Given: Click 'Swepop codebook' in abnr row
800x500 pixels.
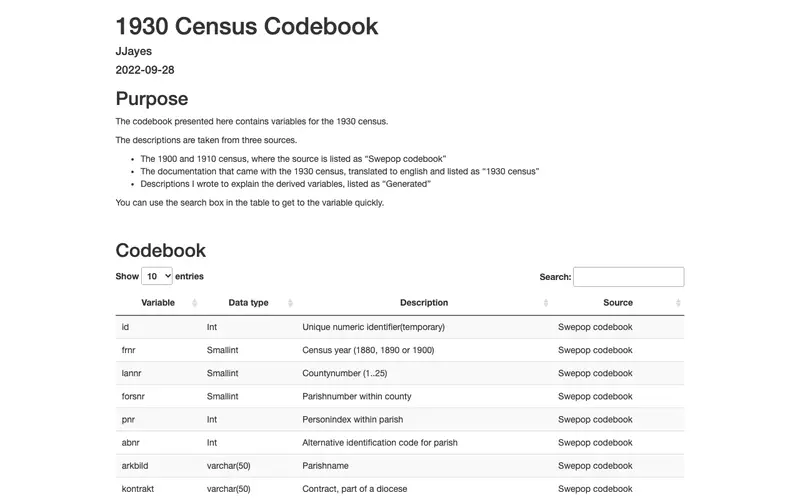Looking at the screenshot, I should (x=595, y=442).
